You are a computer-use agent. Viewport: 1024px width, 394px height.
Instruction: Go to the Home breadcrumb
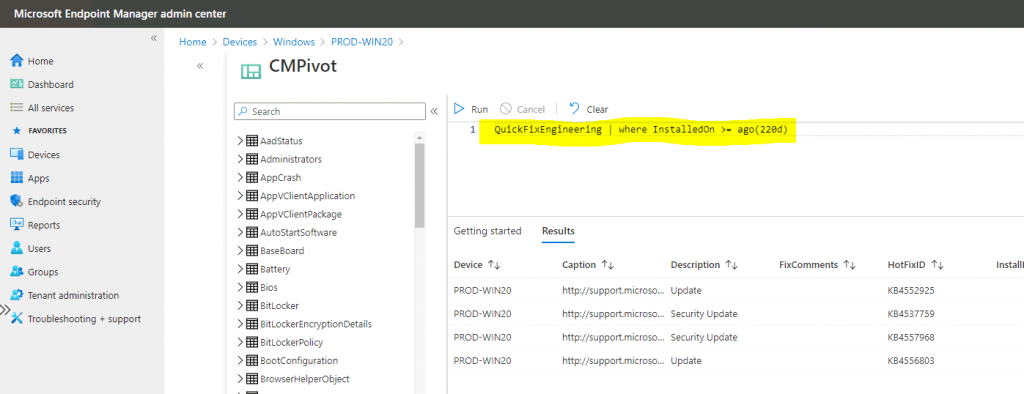(x=193, y=42)
